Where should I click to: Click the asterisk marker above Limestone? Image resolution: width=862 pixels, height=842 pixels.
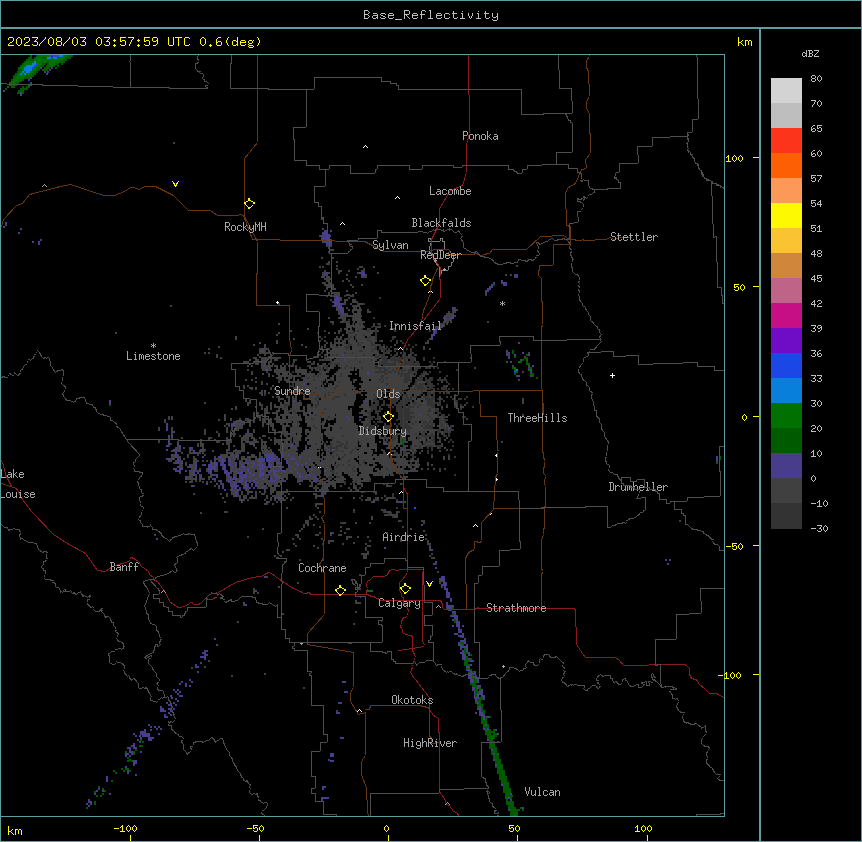coord(153,346)
